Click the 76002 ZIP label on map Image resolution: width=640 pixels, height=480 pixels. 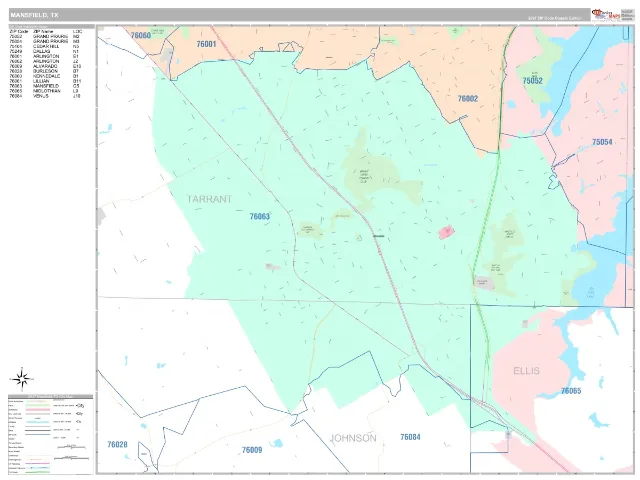[x=468, y=98]
